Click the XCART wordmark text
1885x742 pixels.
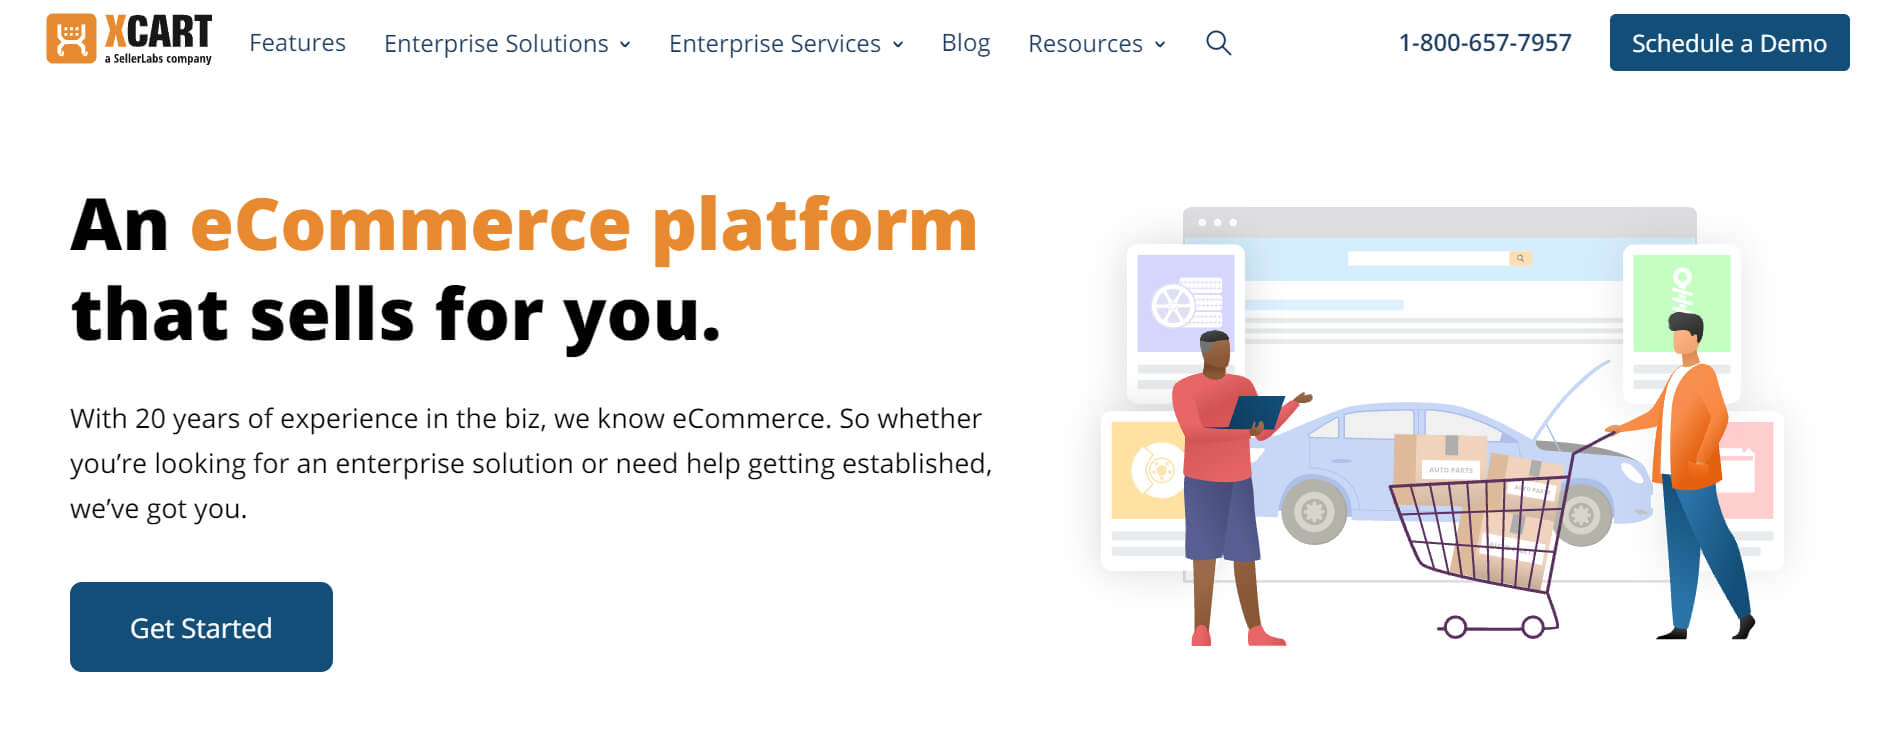tap(158, 33)
